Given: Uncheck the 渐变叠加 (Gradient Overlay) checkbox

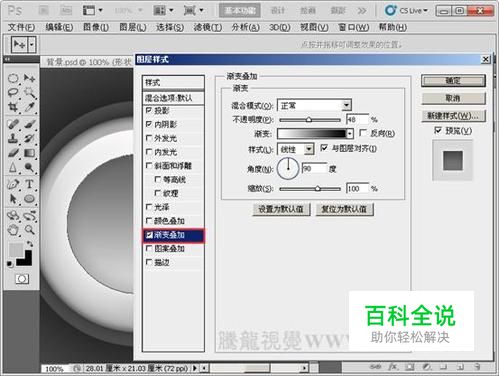Looking at the screenshot, I should coord(149,235).
